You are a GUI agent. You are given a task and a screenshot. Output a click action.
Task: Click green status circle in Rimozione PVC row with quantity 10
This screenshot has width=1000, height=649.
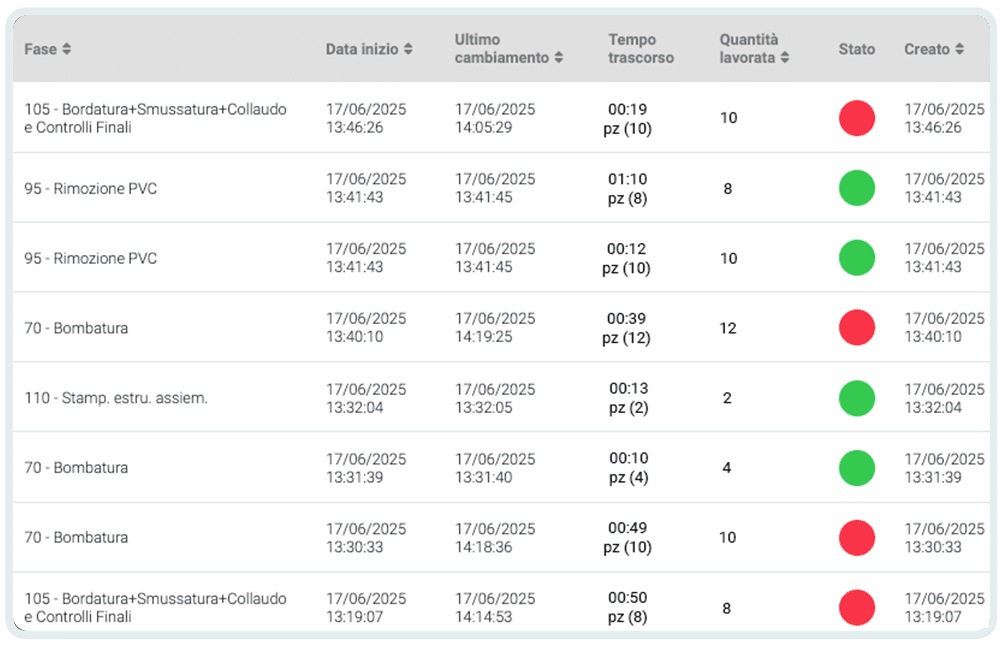(x=856, y=258)
